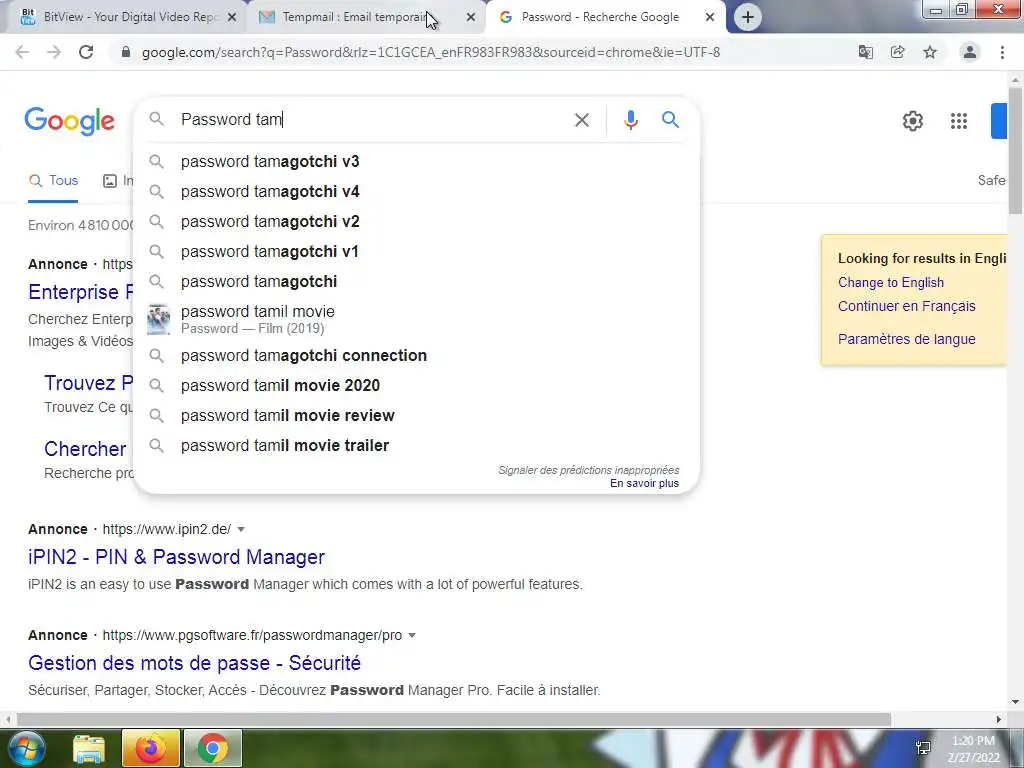The height and width of the screenshot is (768, 1024).
Task: Open Gestion des mots de passe - Sécurité result
Action: (x=195, y=663)
